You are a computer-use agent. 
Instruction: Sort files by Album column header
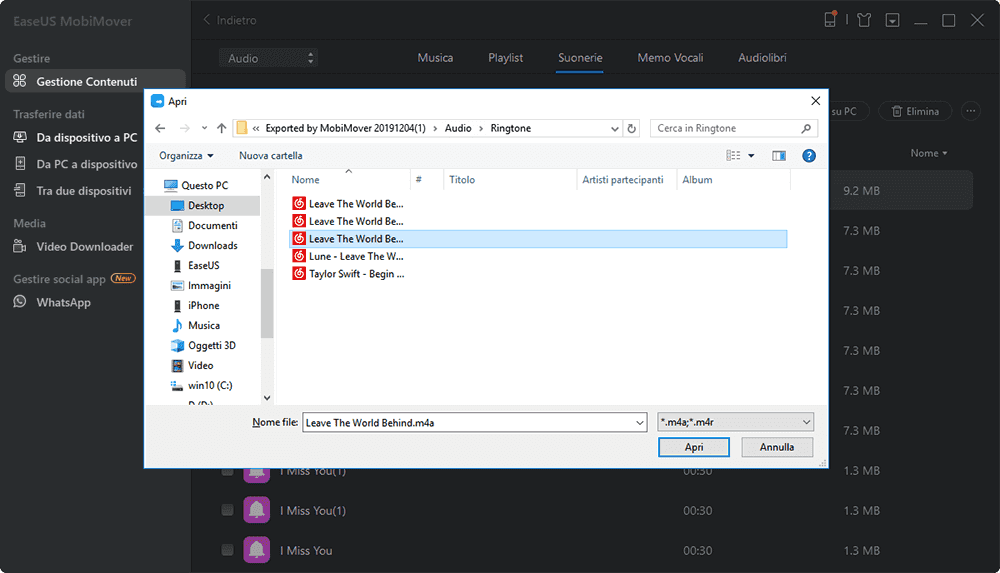(x=697, y=180)
